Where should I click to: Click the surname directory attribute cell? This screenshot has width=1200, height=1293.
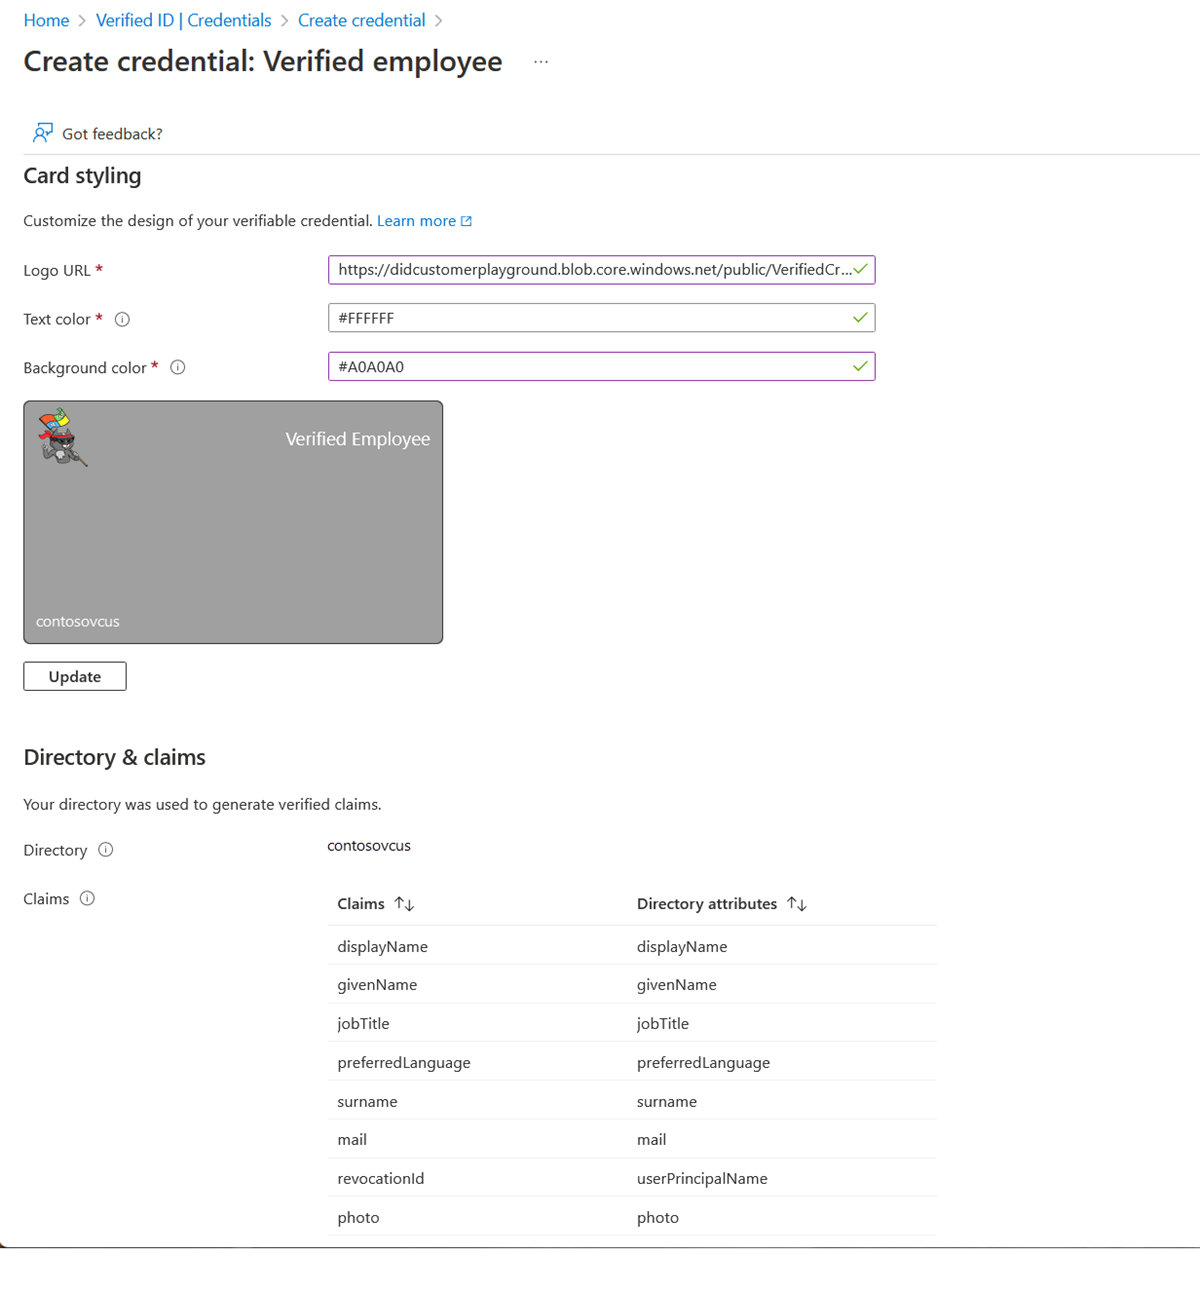667,1101
